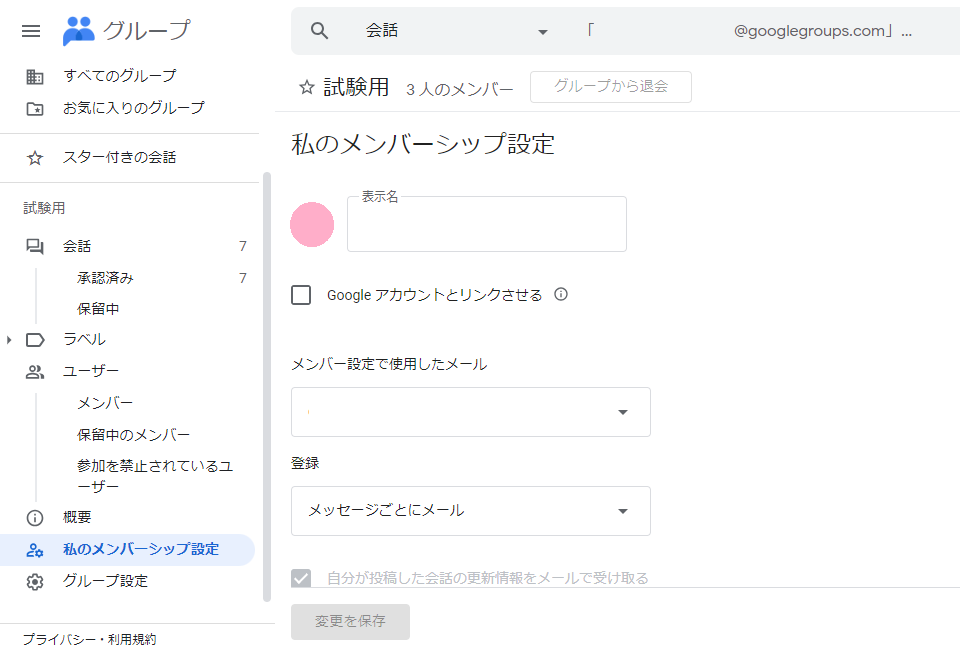Click the ラベル tag icon
960x648 pixels.
tap(35, 340)
